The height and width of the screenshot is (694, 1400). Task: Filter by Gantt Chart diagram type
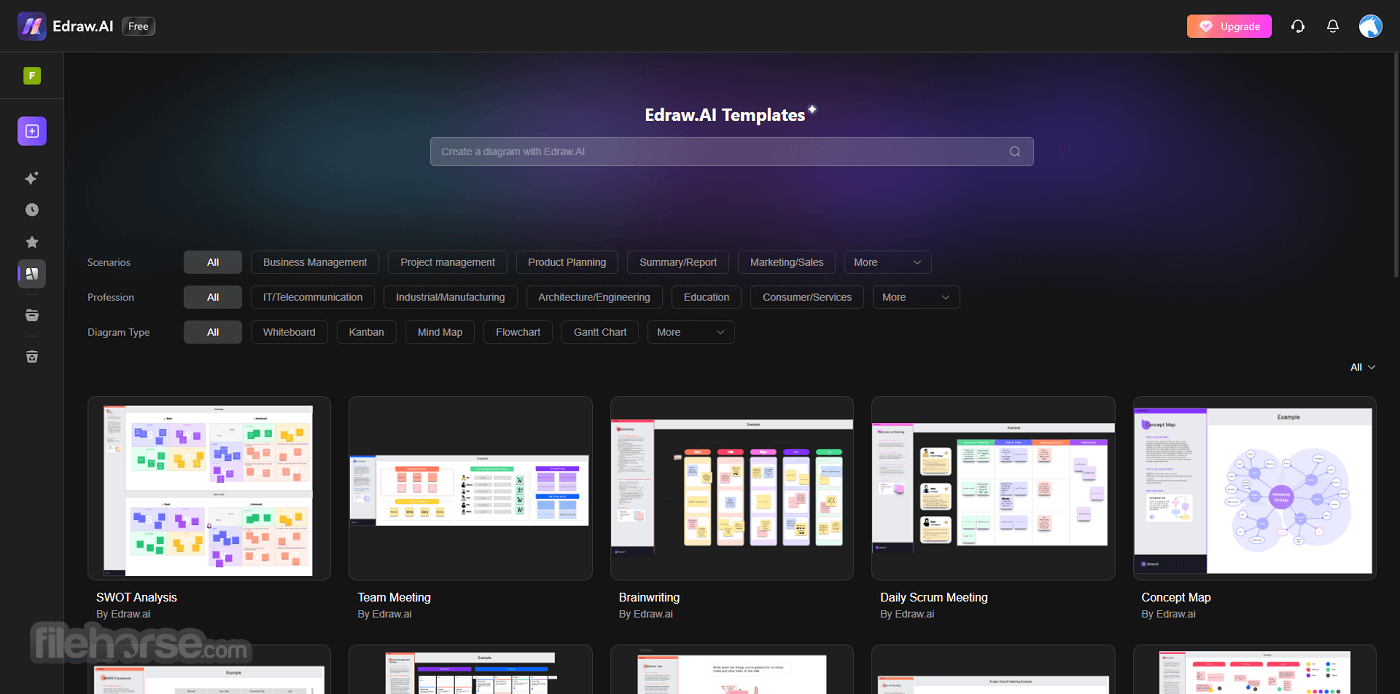(600, 332)
